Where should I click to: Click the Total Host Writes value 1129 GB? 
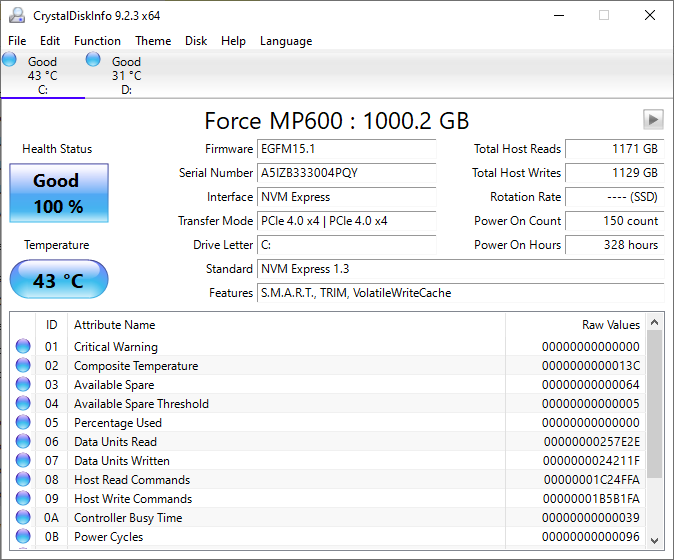coord(615,173)
